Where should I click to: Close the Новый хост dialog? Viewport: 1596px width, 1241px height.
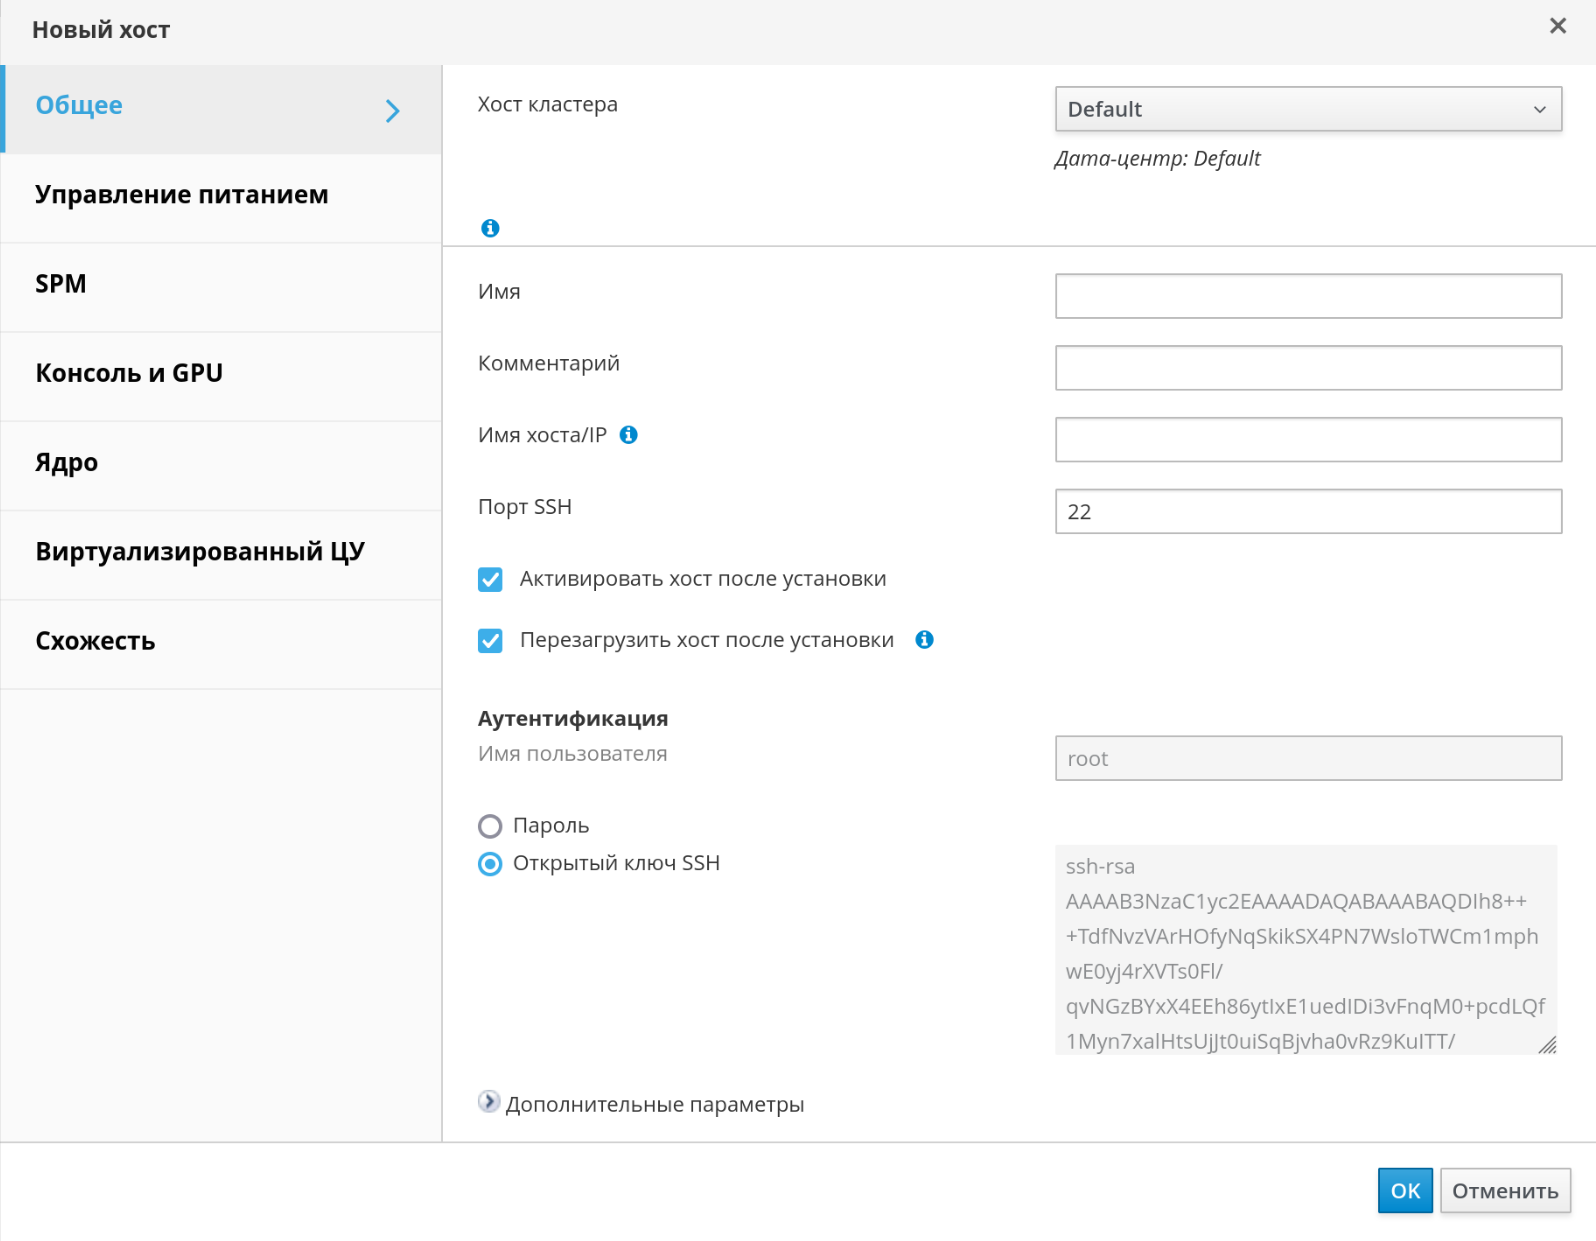(x=1557, y=26)
